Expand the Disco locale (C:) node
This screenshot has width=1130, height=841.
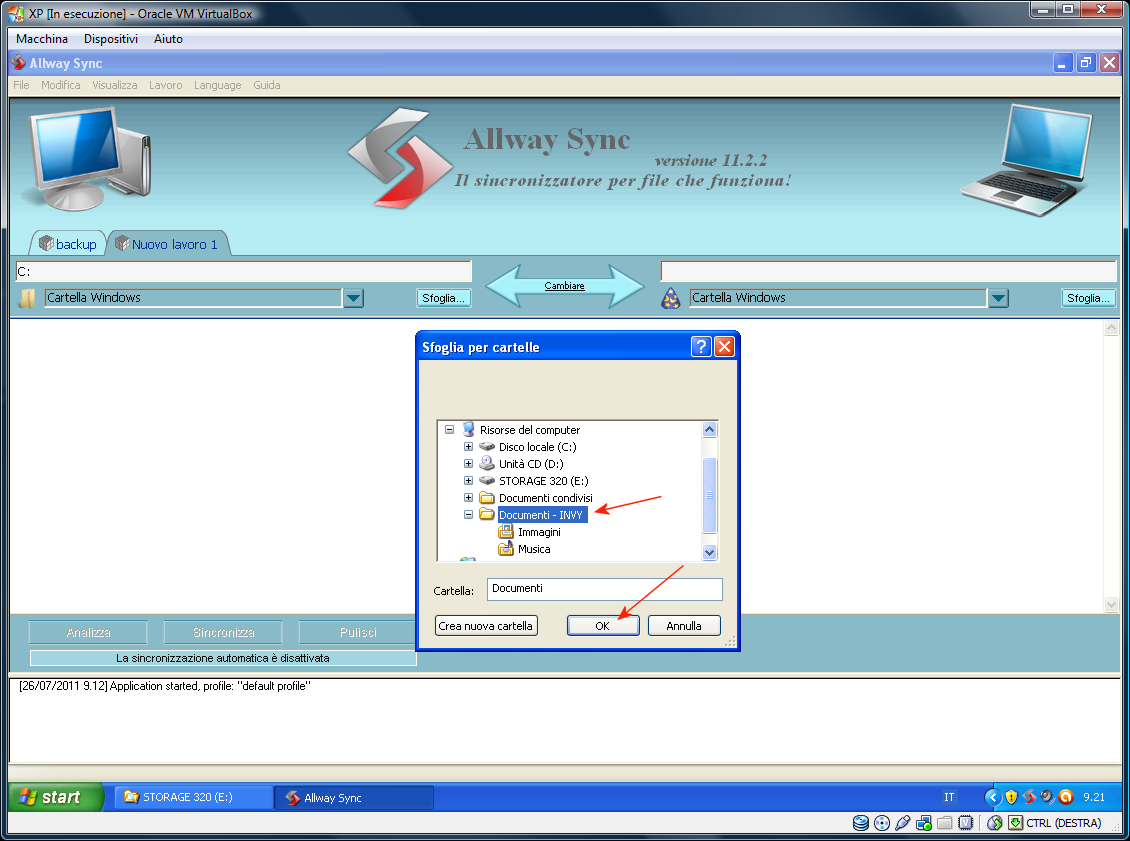tap(468, 447)
